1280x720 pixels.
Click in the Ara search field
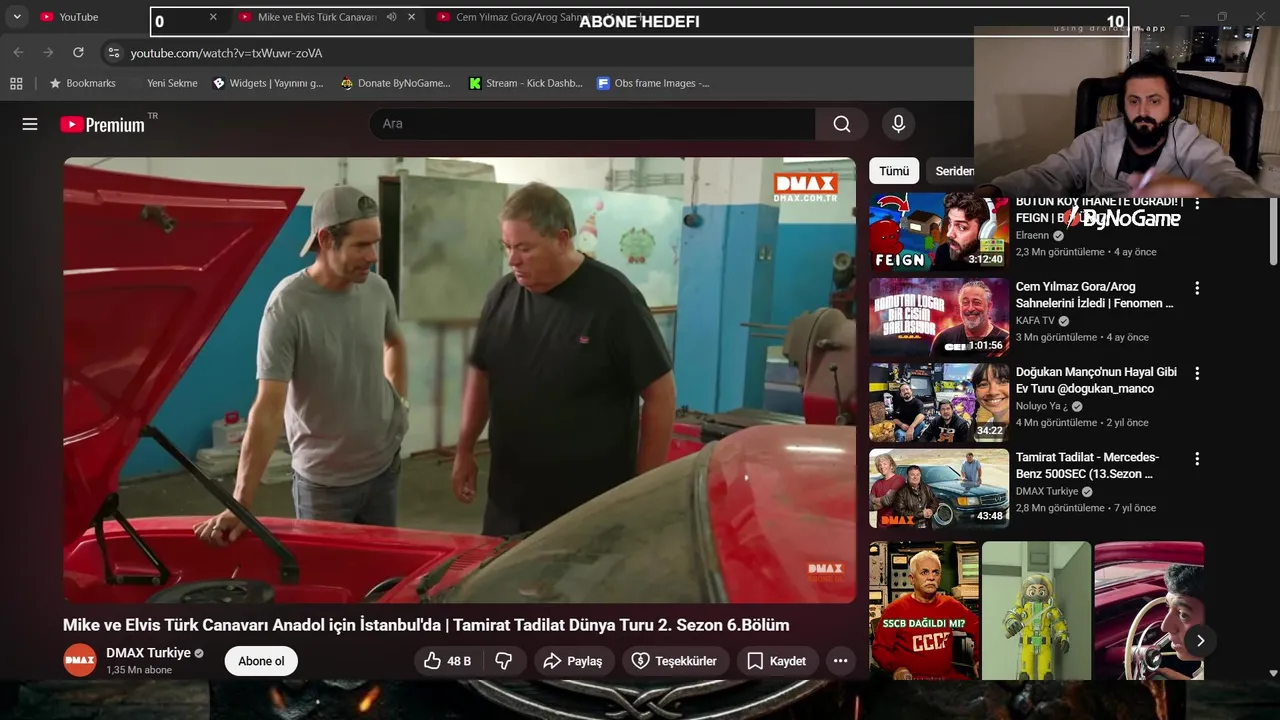pos(592,124)
